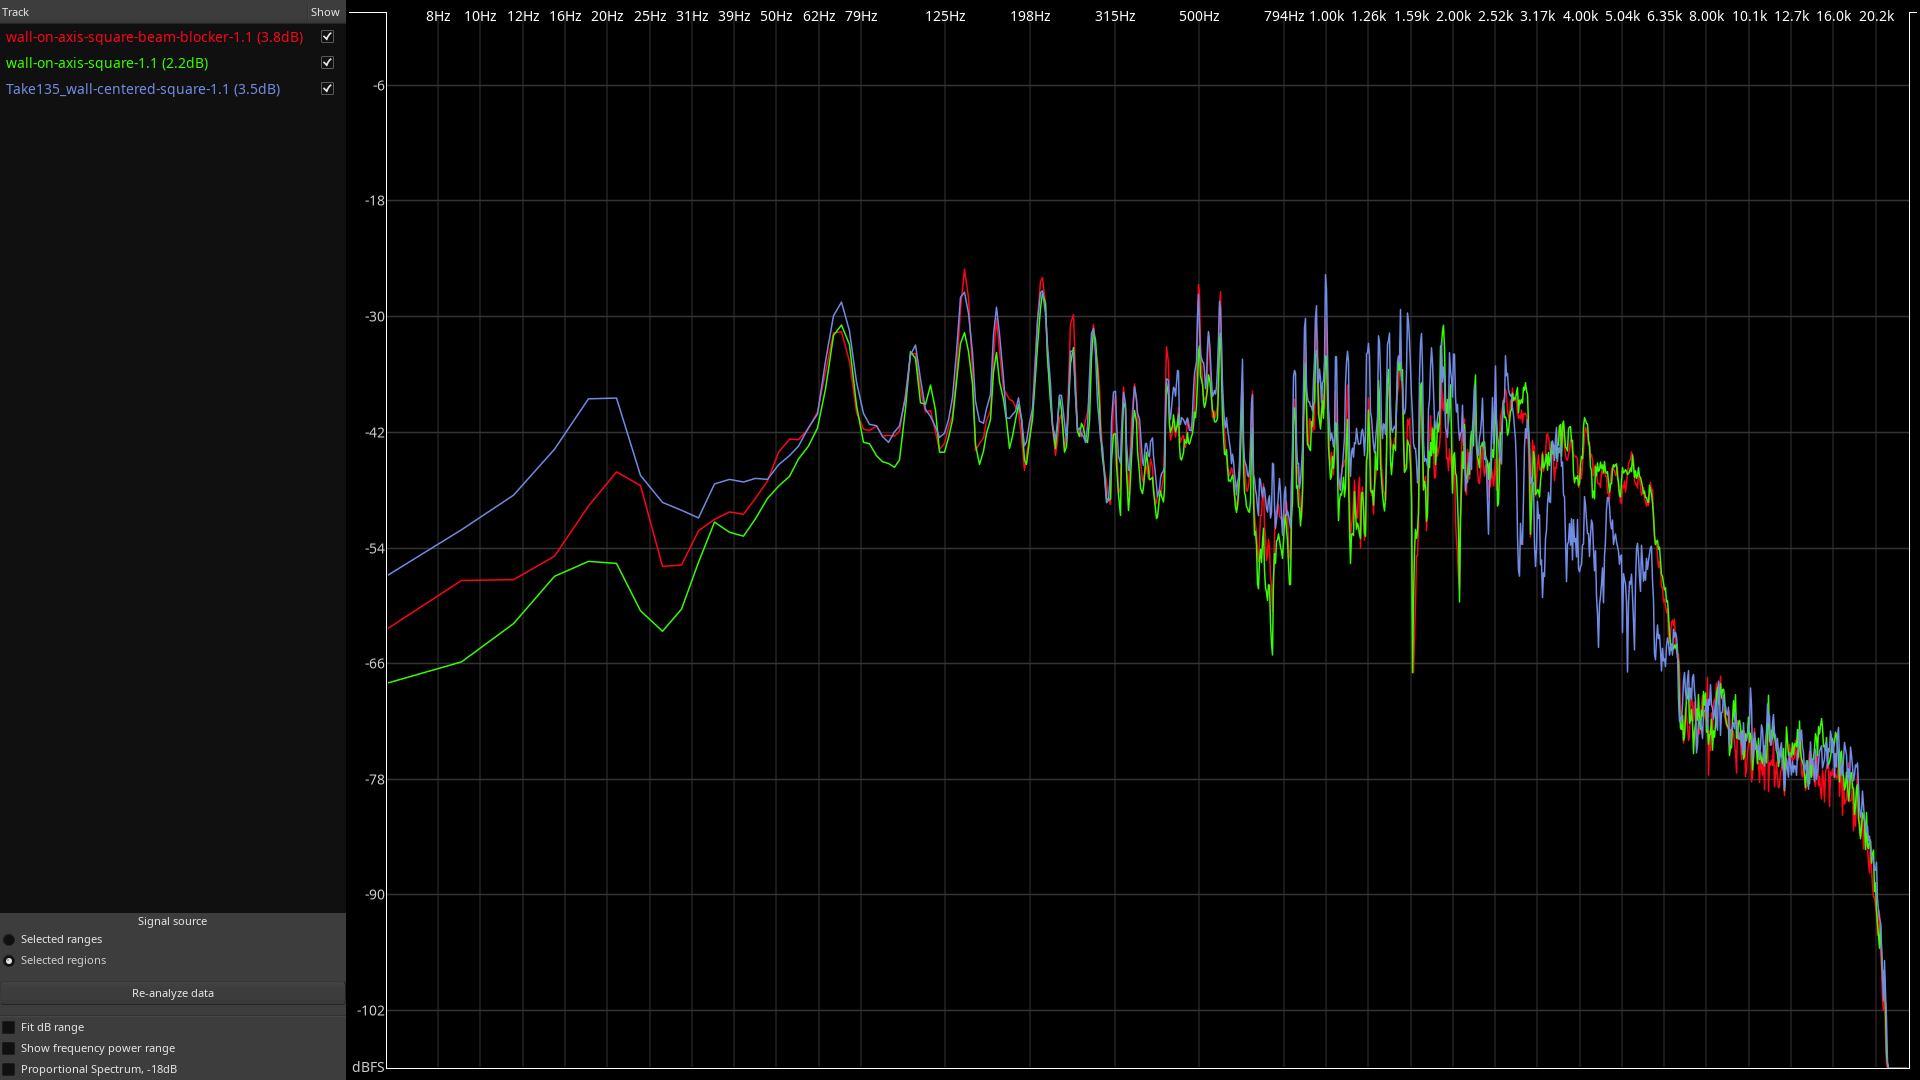The width and height of the screenshot is (1920, 1080).
Task: Choose 'Selected regions' signal source
Action: click(x=10, y=961)
